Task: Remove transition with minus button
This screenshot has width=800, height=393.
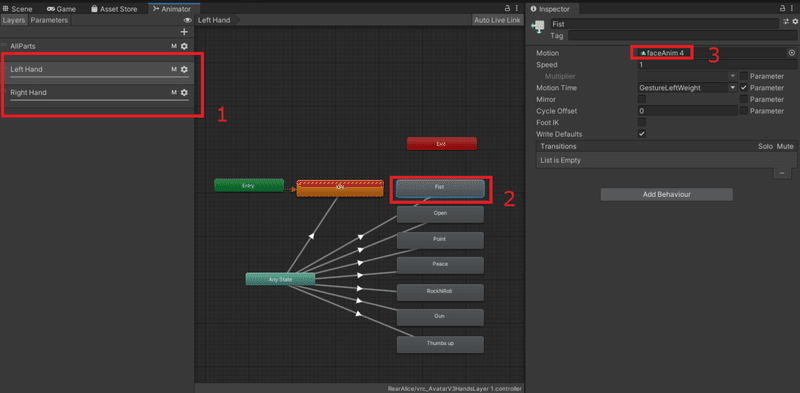Action: pyautogui.click(x=782, y=174)
